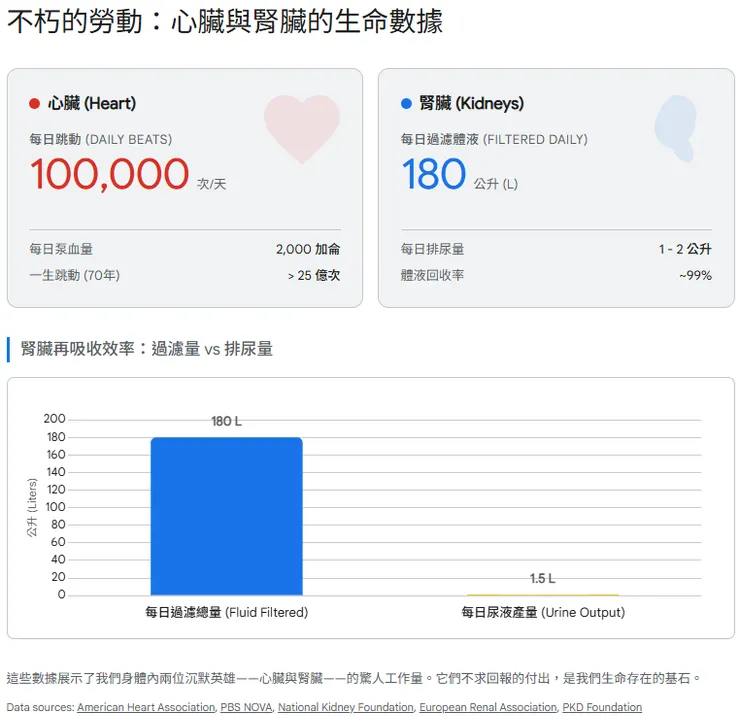The height and width of the screenshot is (716, 740).
Task: Open the American Heart Association source link
Action: [146, 707]
